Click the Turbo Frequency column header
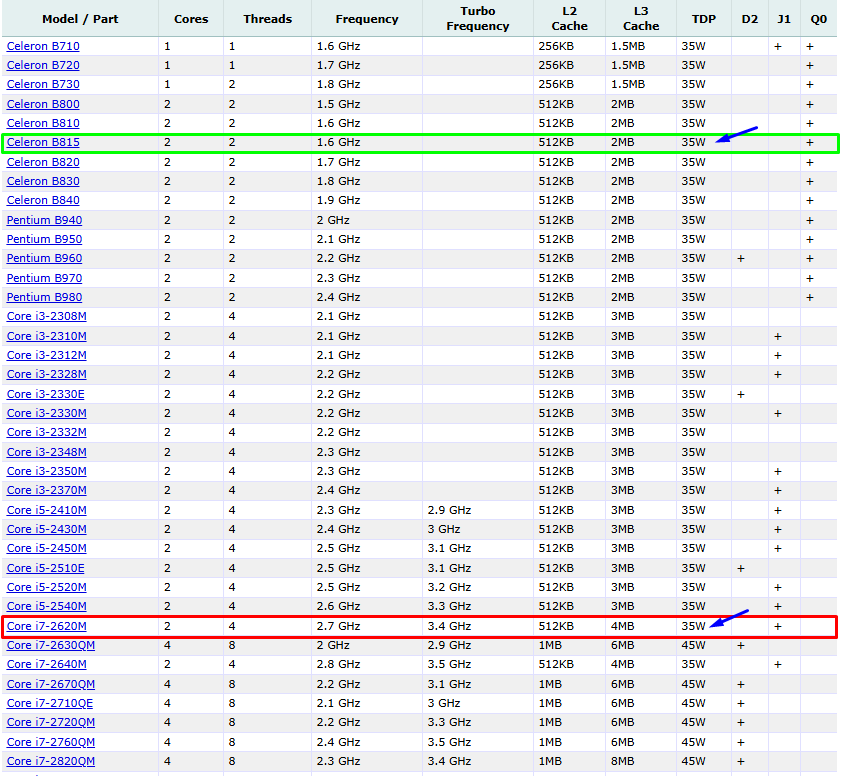This screenshot has width=859, height=776. (x=477, y=19)
